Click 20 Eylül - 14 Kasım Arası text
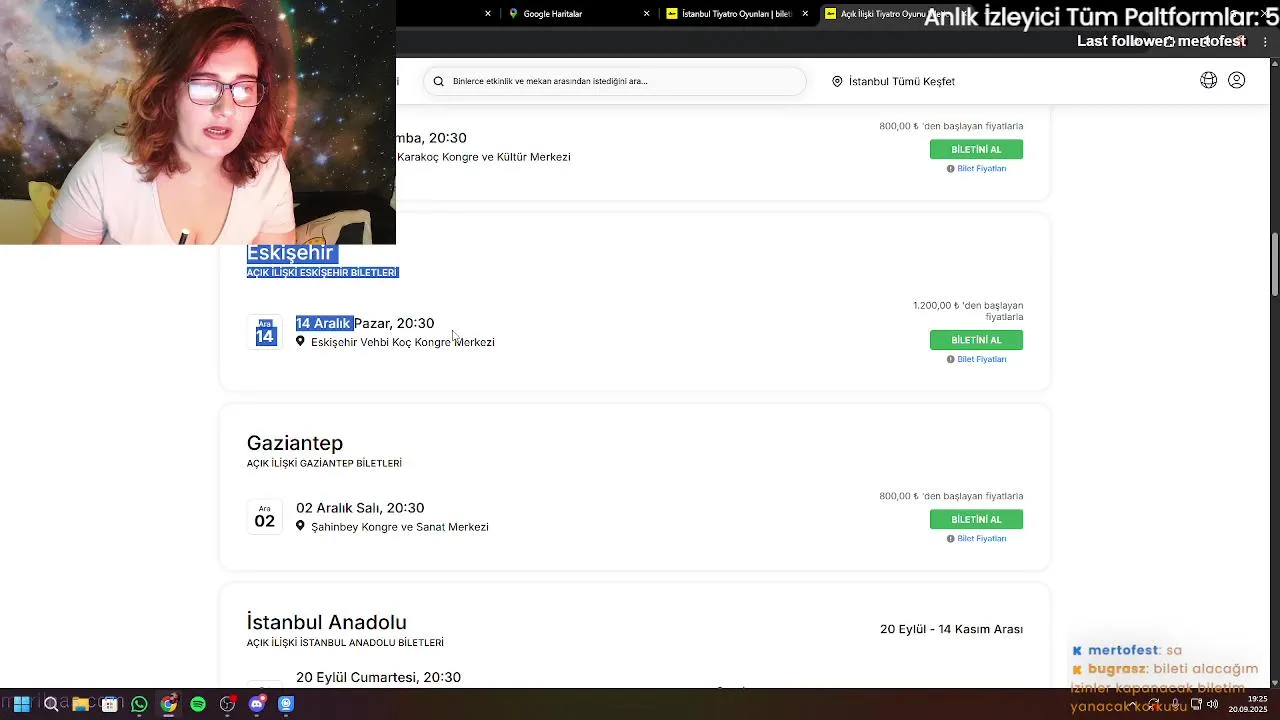This screenshot has width=1280, height=720. pos(951,629)
